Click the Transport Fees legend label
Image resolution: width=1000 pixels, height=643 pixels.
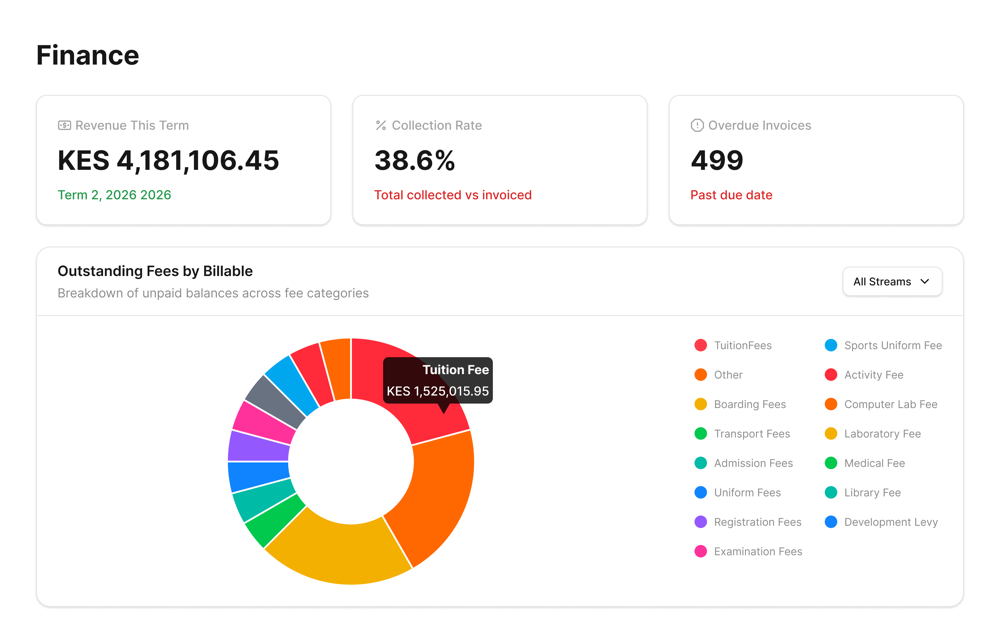tap(751, 434)
